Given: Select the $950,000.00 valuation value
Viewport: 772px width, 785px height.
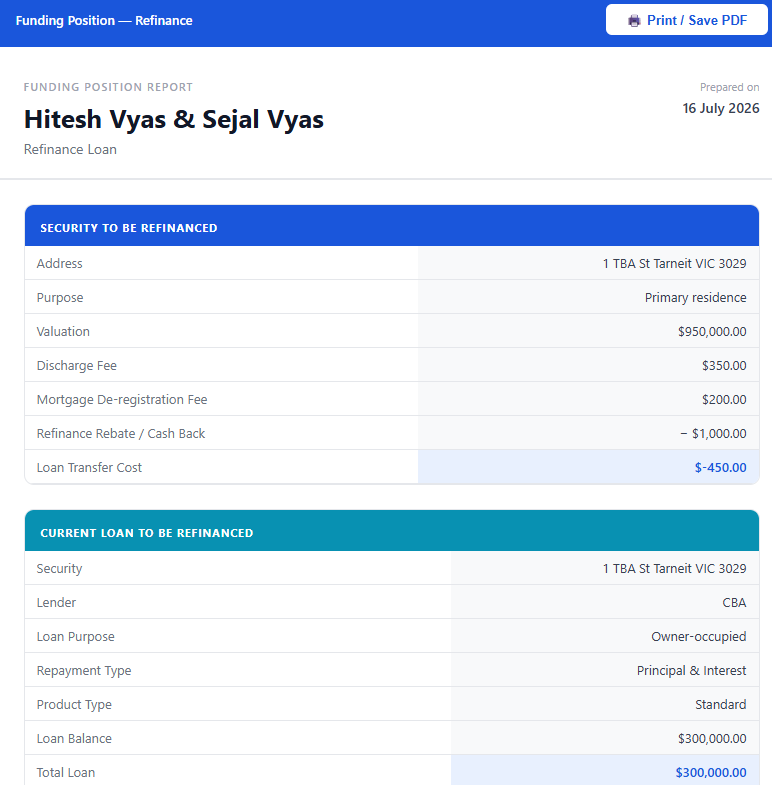Looking at the screenshot, I should pyautogui.click(x=712, y=331).
